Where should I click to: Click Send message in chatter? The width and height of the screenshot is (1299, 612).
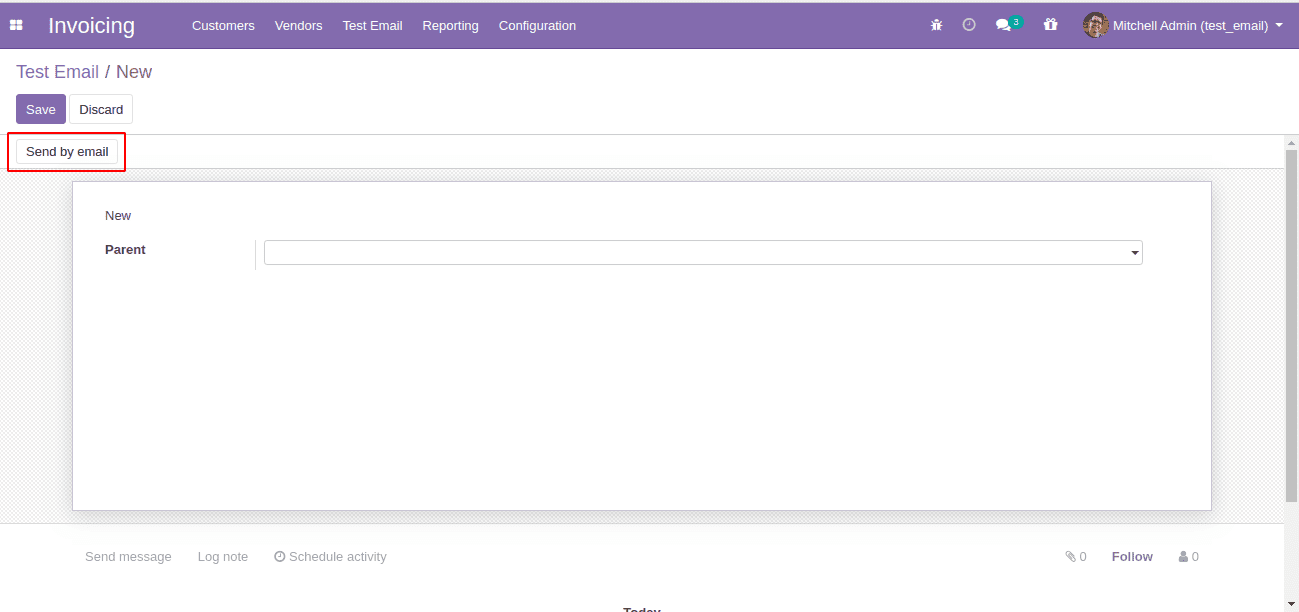click(128, 557)
